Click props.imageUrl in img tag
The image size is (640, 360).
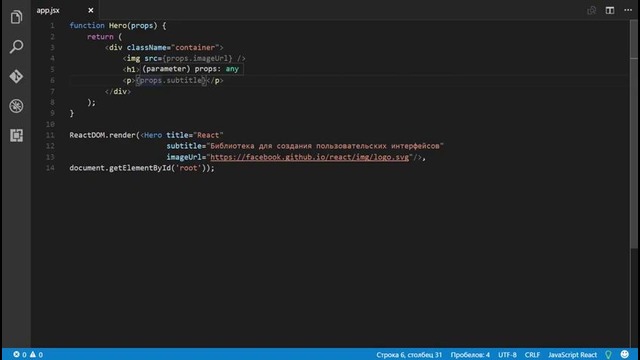pos(197,58)
